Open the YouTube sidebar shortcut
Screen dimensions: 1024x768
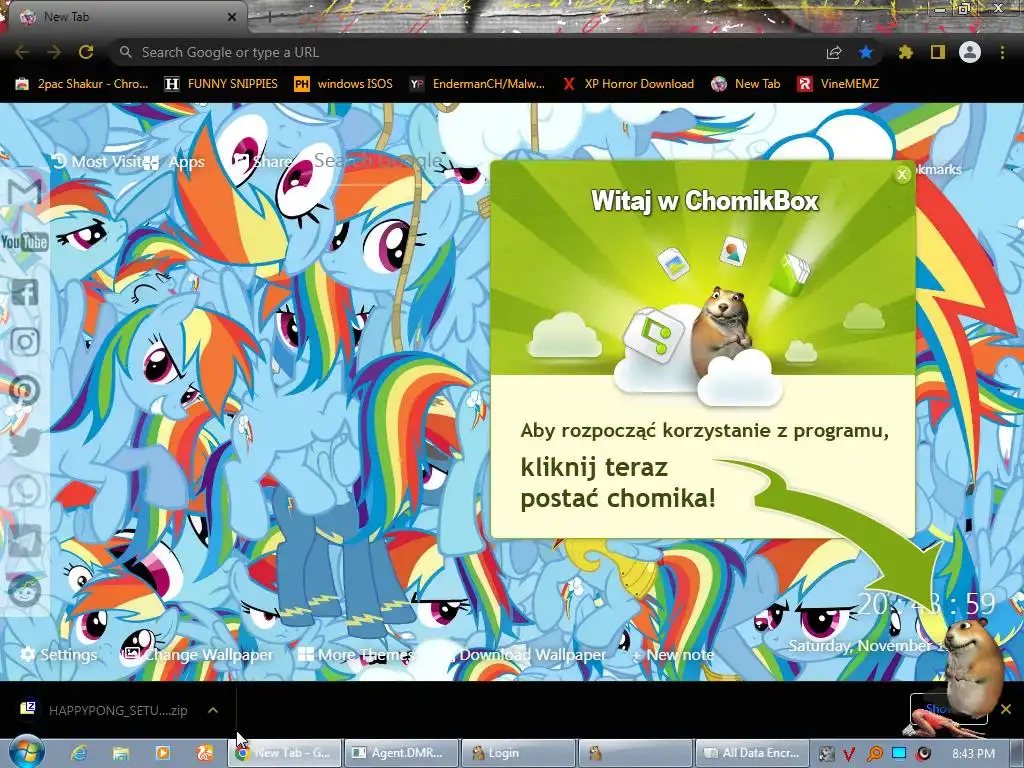pyautogui.click(x=25, y=242)
